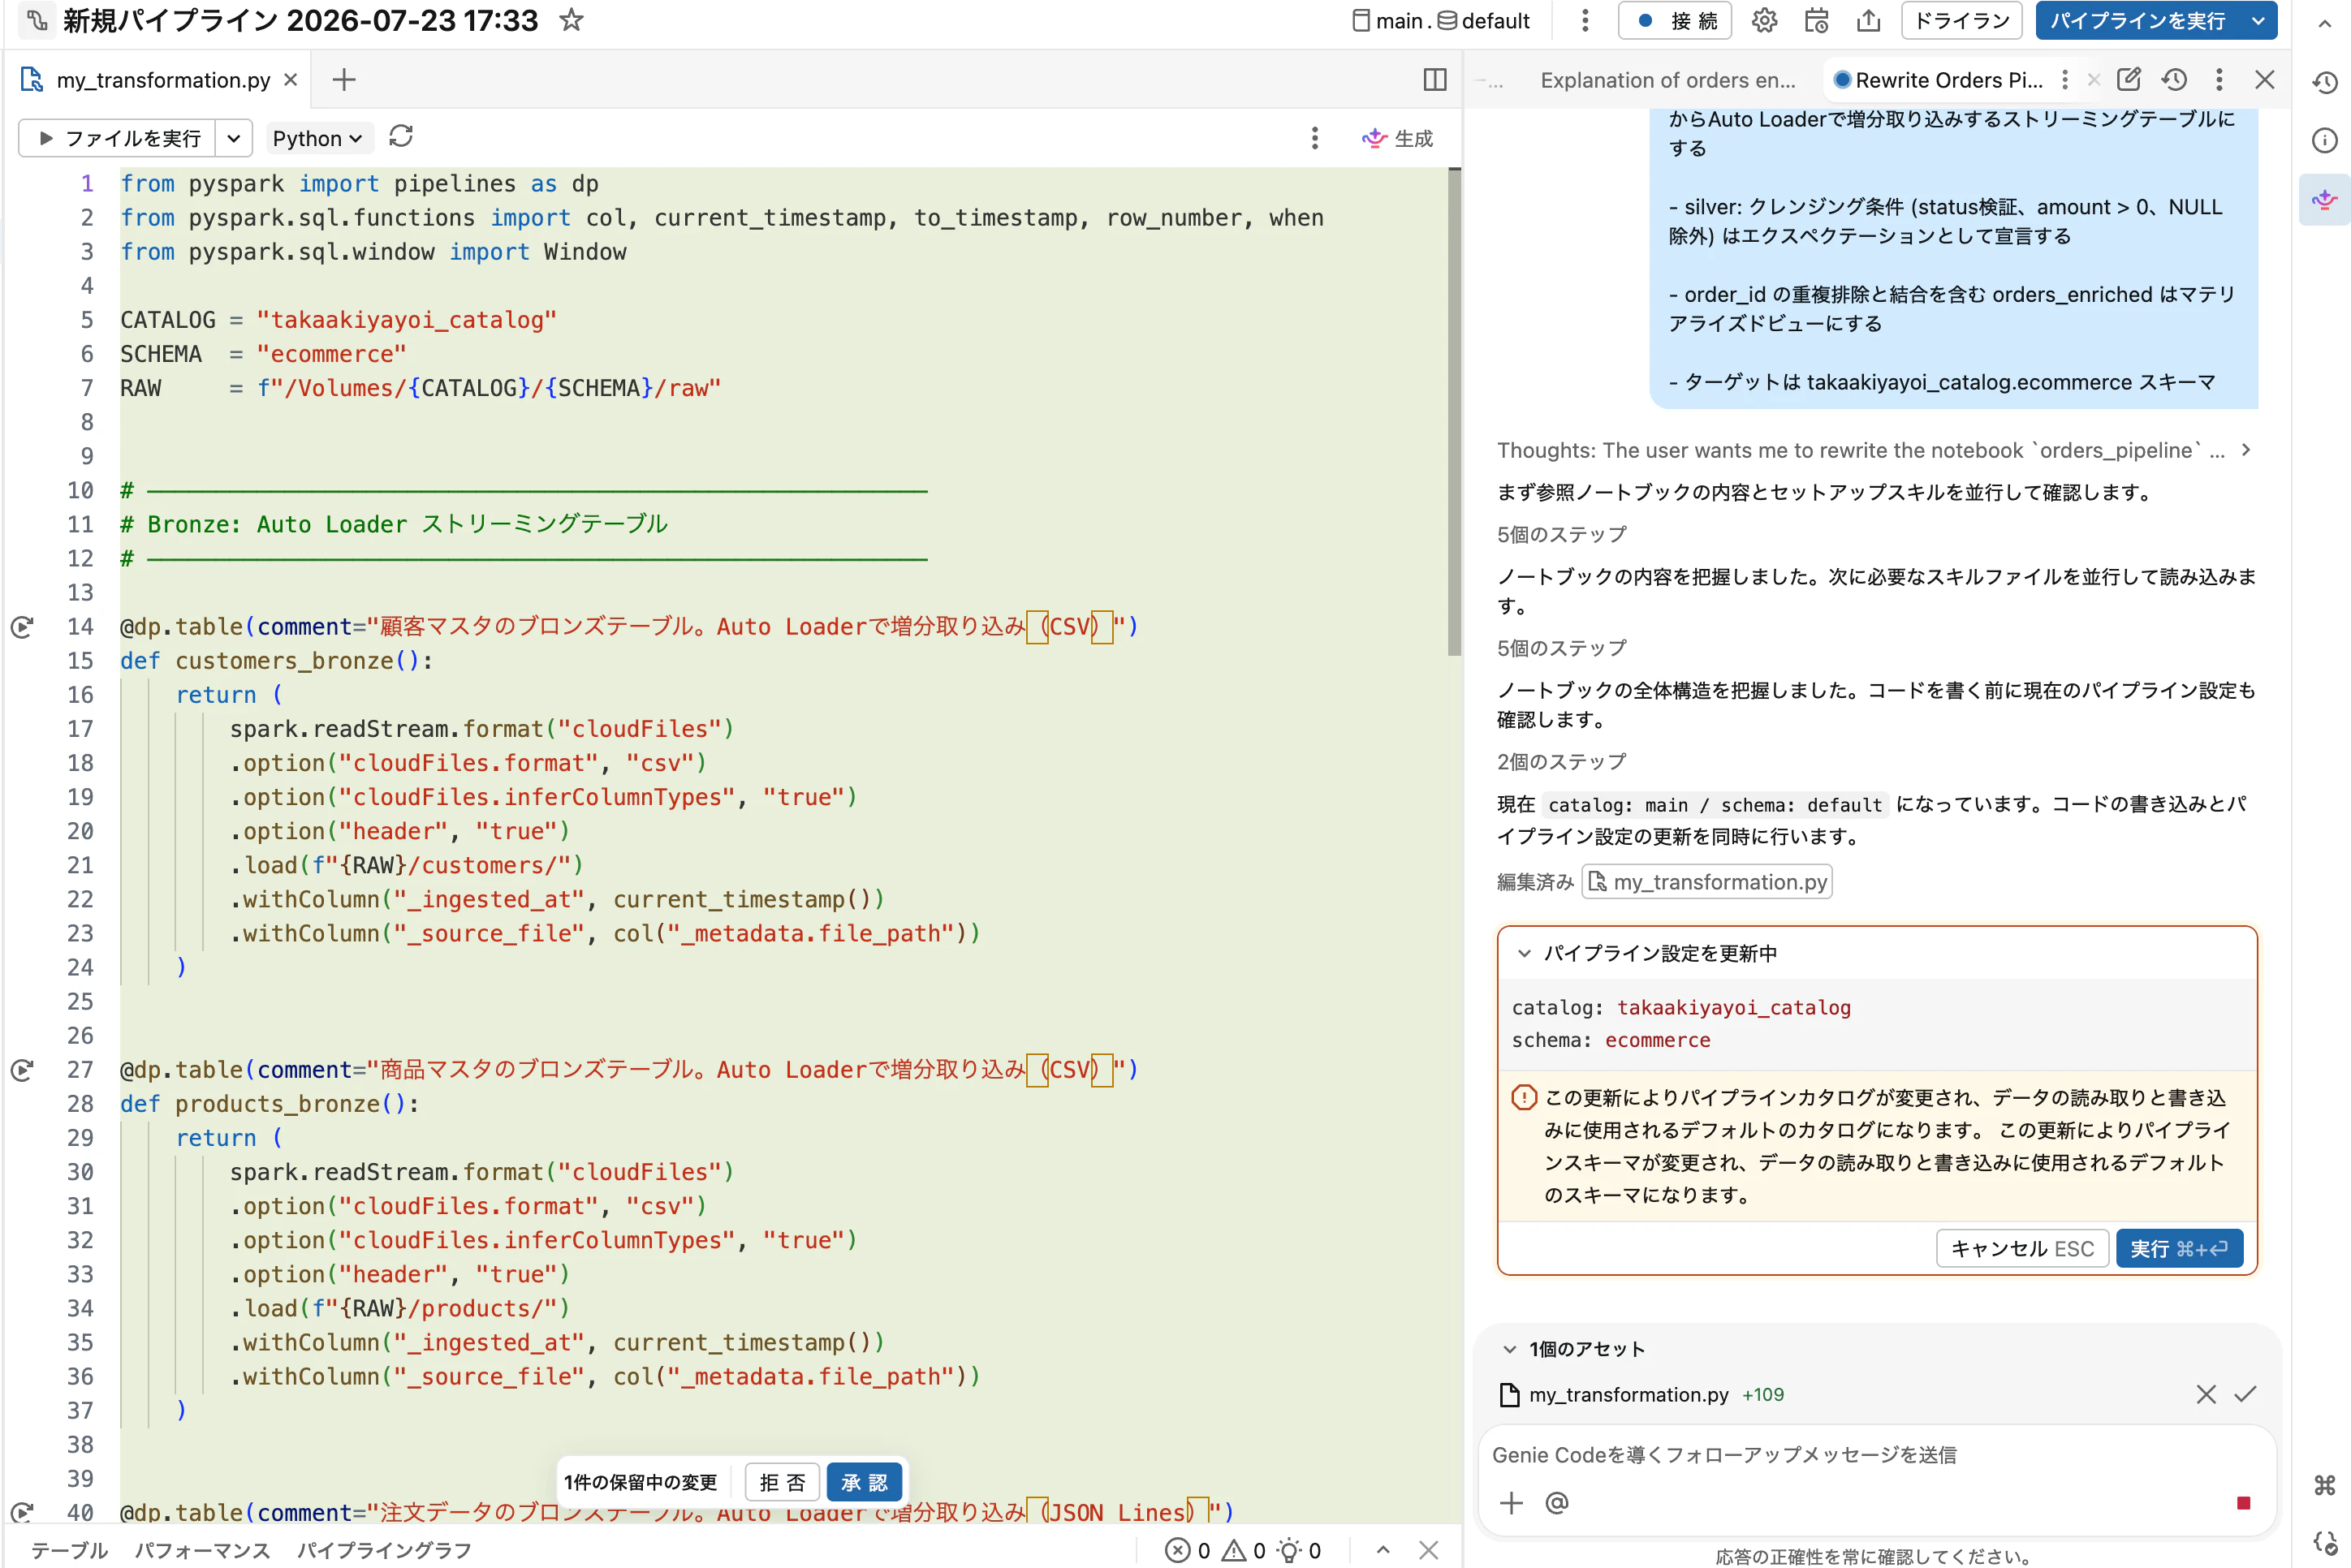Open the info icon in right sidebar
Image resolution: width=2351 pixels, height=1568 pixels.
pos(2324,140)
